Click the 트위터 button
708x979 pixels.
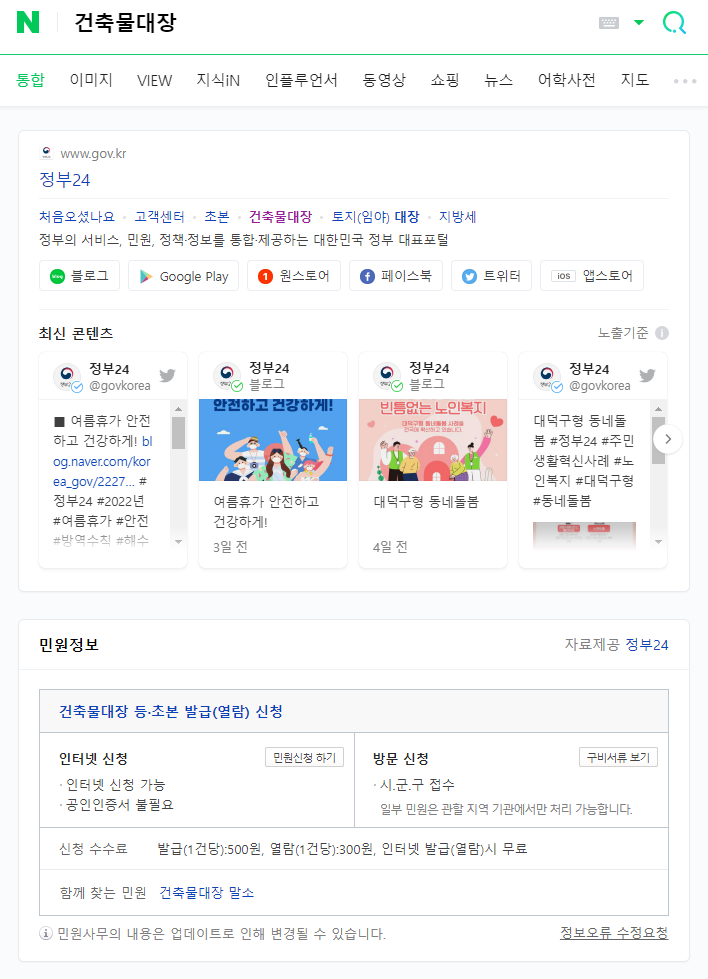tap(491, 276)
